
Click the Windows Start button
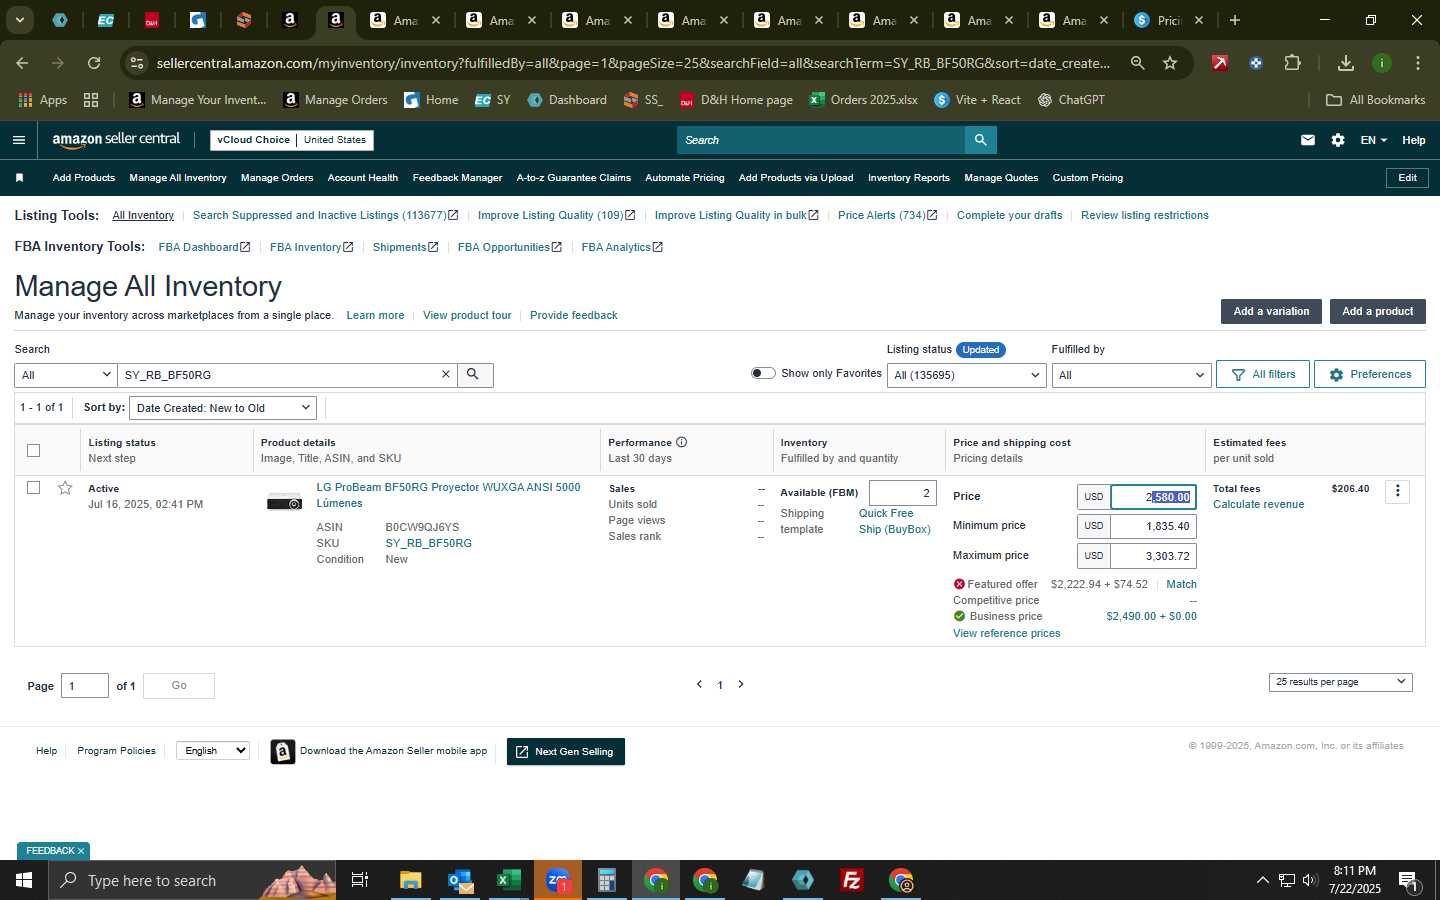(x=24, y=880)
